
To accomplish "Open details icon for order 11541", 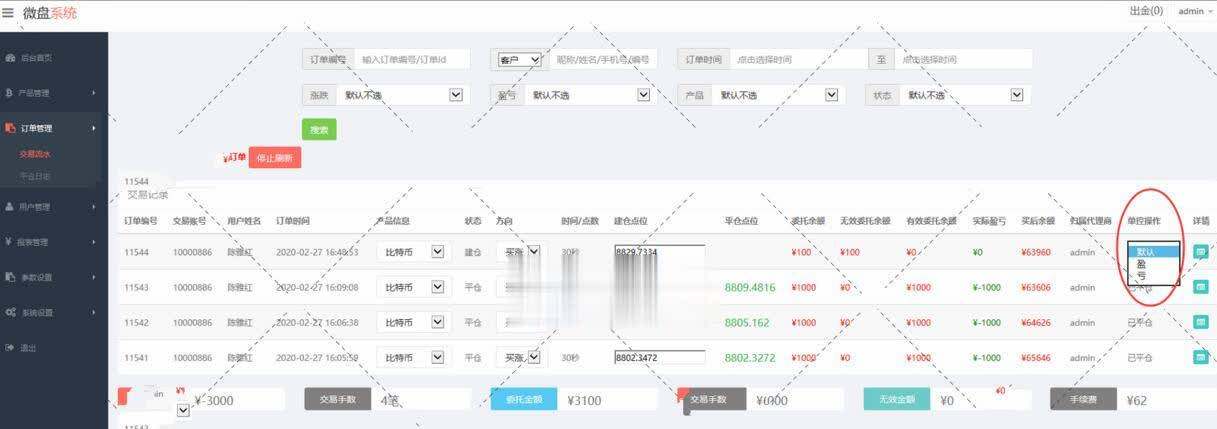I will point(1201,357).
